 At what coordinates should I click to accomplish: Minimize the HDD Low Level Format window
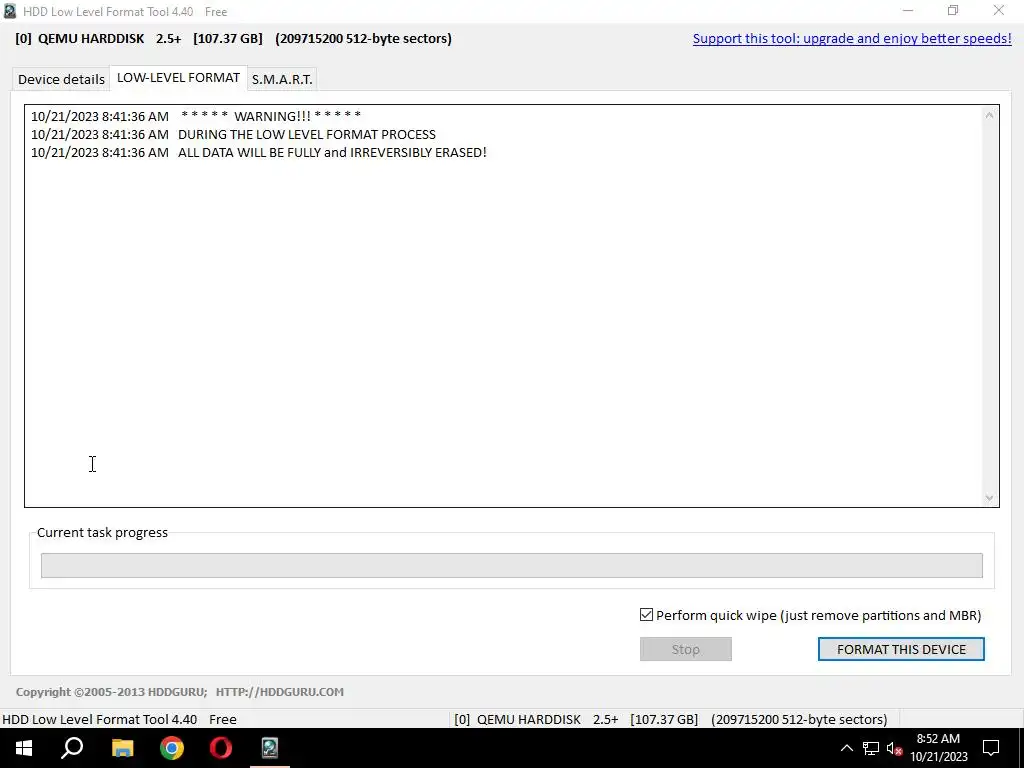tap(908, 11)
